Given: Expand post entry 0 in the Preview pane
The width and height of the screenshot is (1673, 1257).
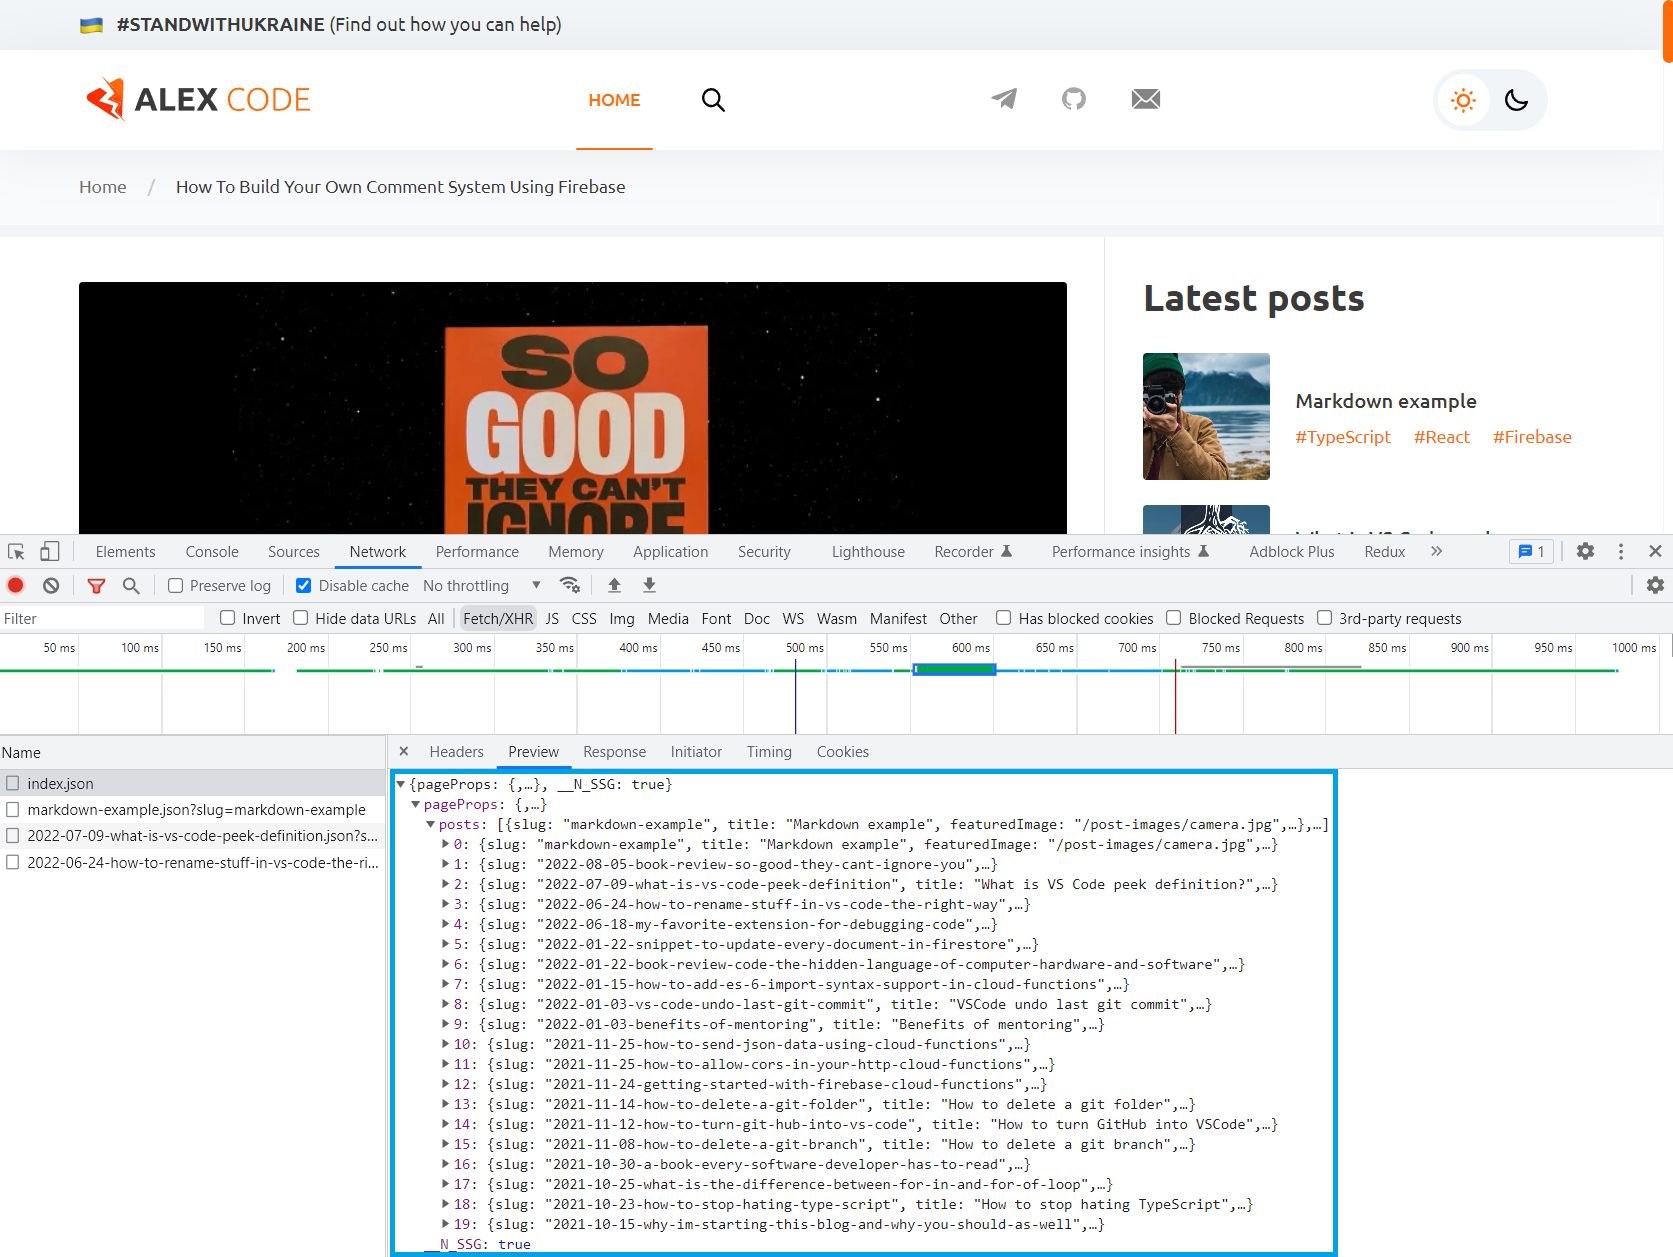Looking at the screenshot, I should tap(447, 844).
